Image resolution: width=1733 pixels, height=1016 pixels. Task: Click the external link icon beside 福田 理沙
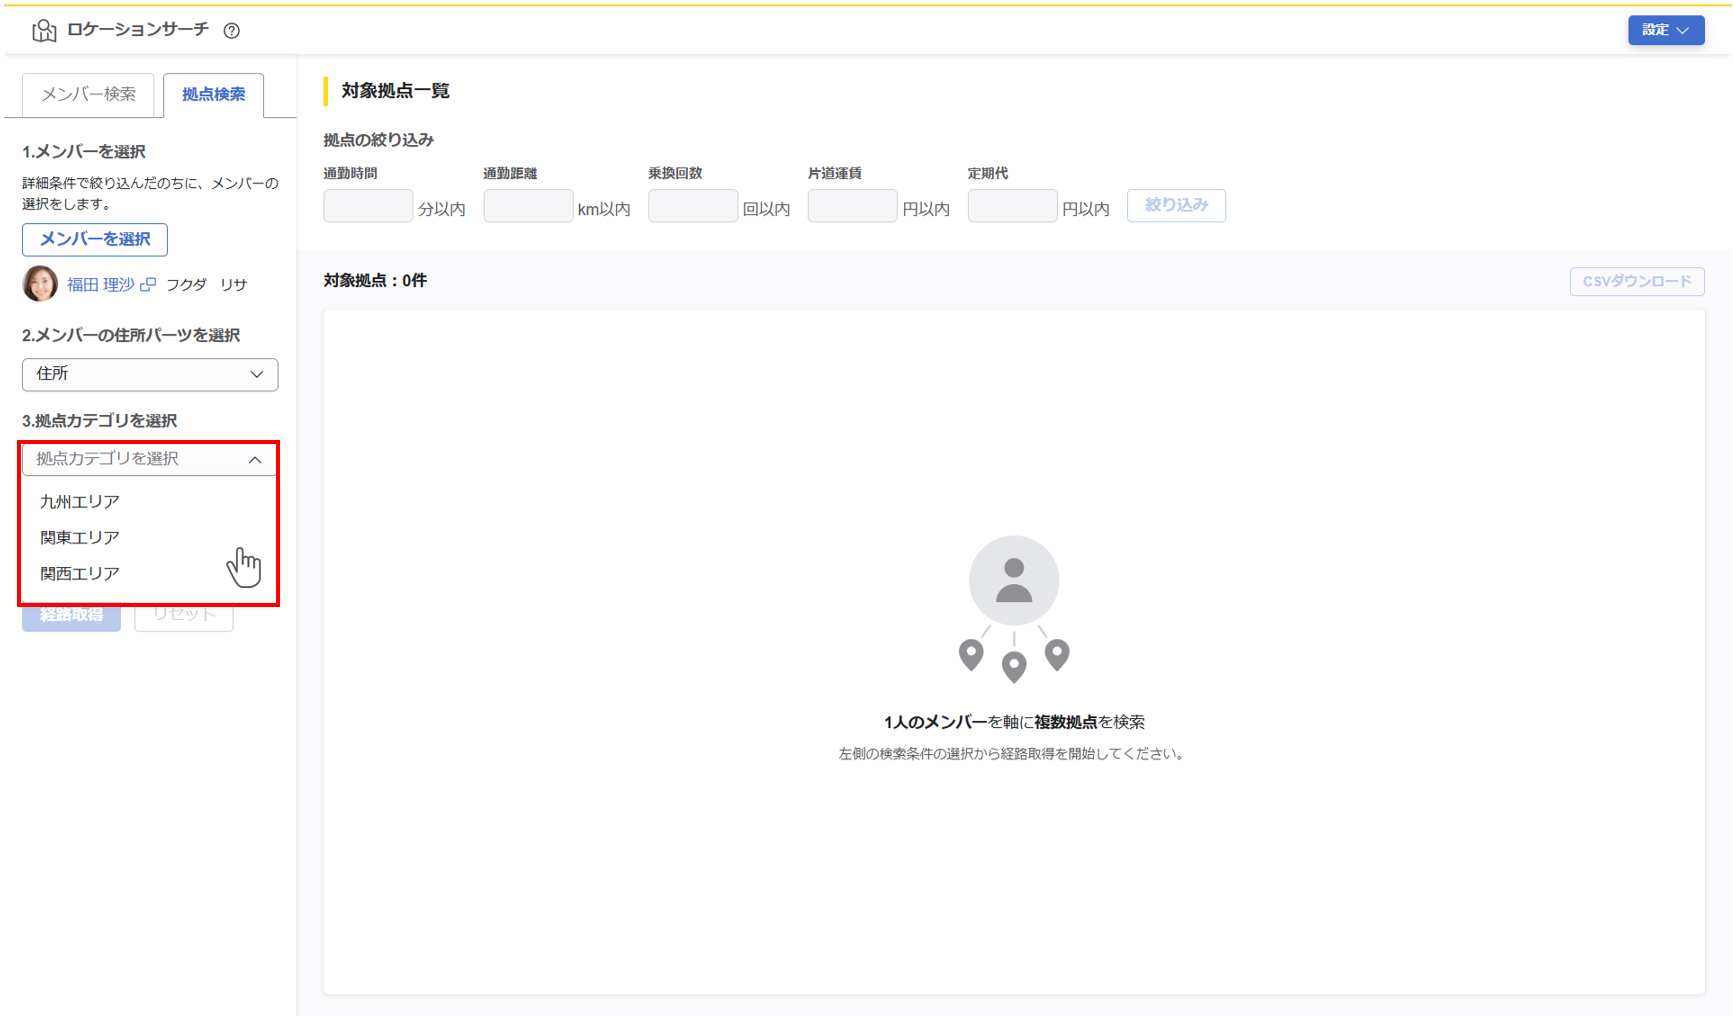[148, 284]
